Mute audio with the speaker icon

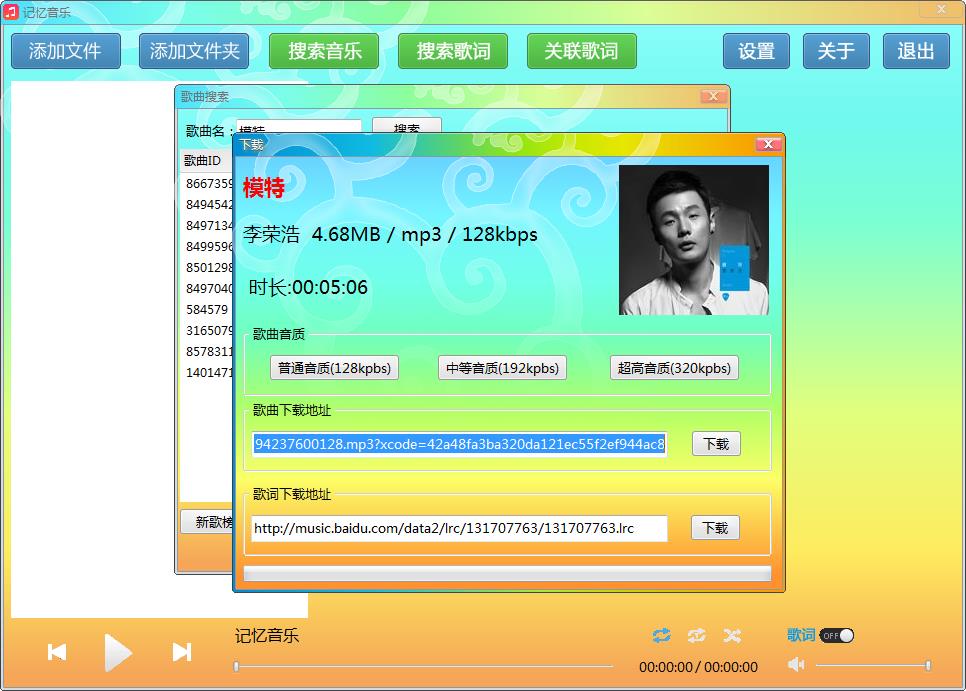coord(796,665)
